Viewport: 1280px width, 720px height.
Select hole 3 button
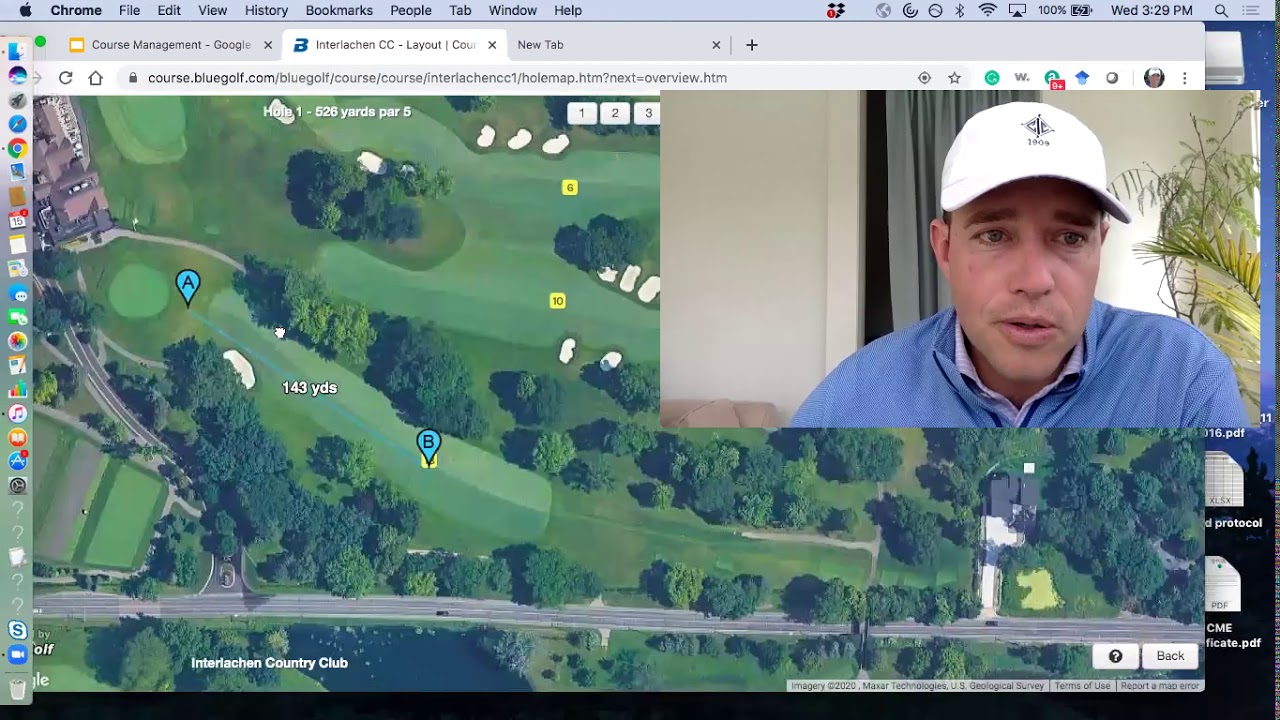(648, 113)
